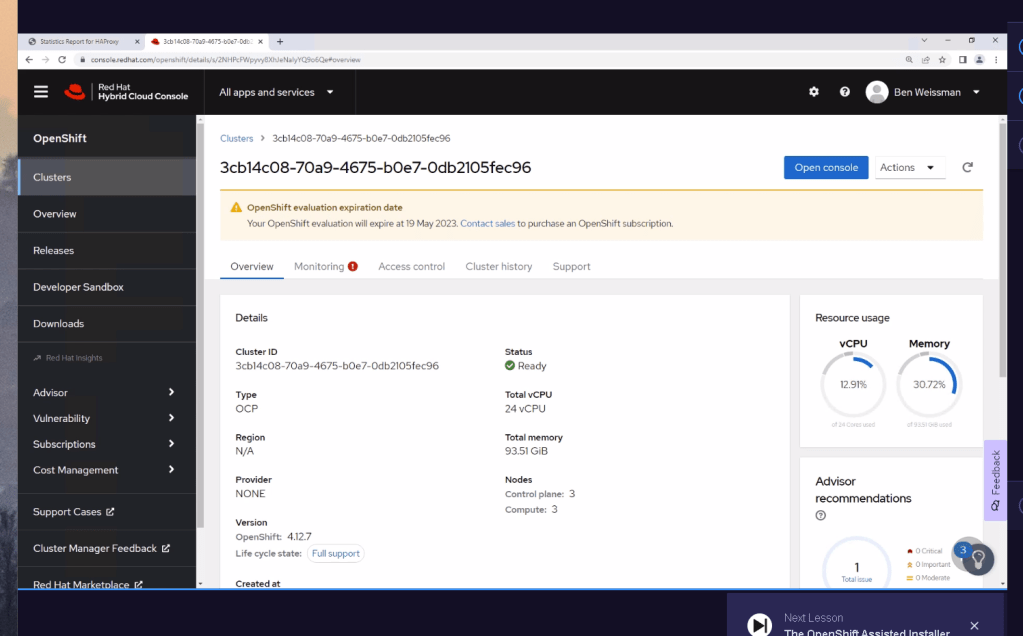Open the hamburger navigation menu
Image resolution: width=1023 pixels, height=636 pixels.
coord(40,92)
